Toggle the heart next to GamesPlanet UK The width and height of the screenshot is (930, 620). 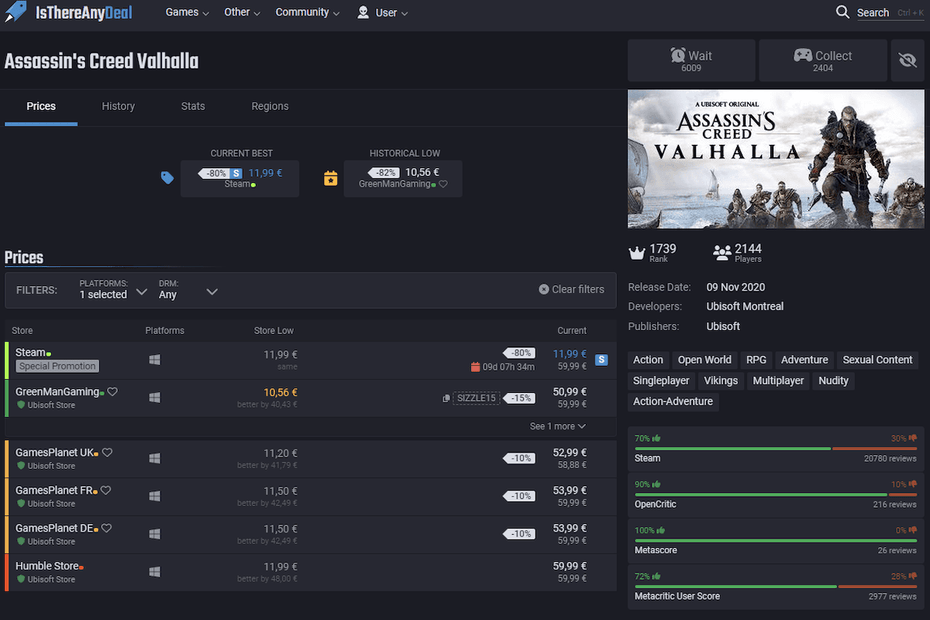(x=107, y=453)
